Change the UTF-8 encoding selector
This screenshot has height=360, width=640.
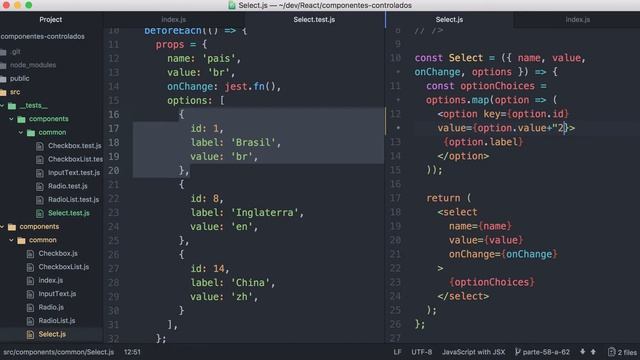click(x=422, y=352)
